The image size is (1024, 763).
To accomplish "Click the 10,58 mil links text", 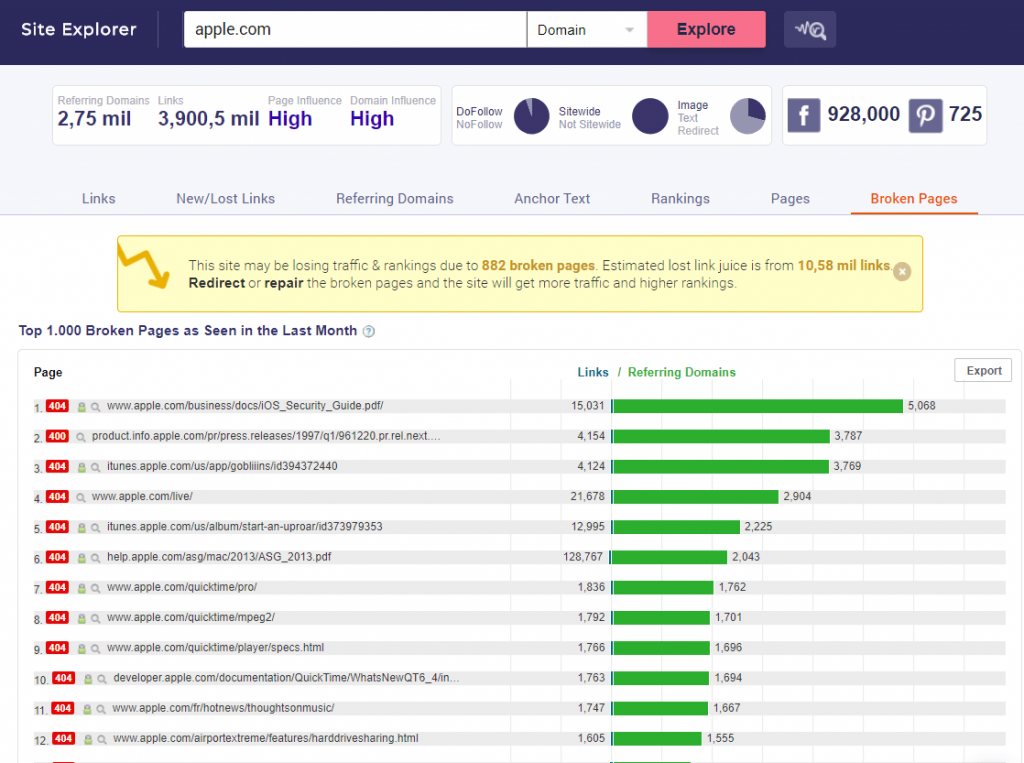I will coord(844,265).
